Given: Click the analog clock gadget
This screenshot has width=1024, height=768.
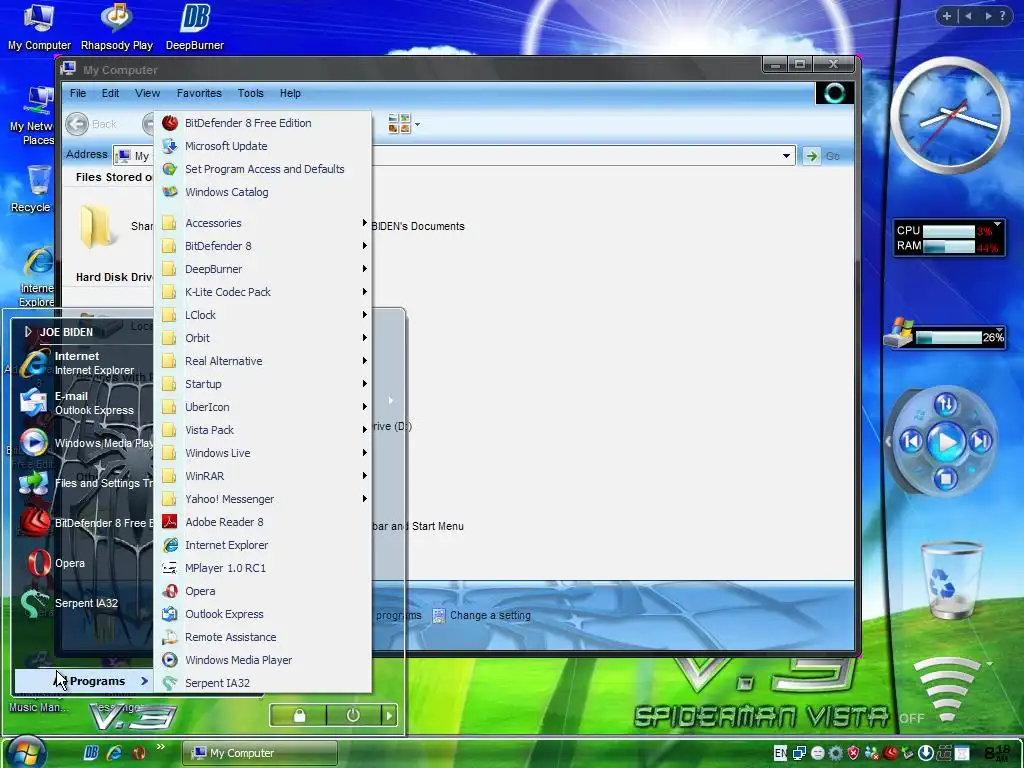Looking at the screenshot, I should pyautogui.click(x=950, y=115).
